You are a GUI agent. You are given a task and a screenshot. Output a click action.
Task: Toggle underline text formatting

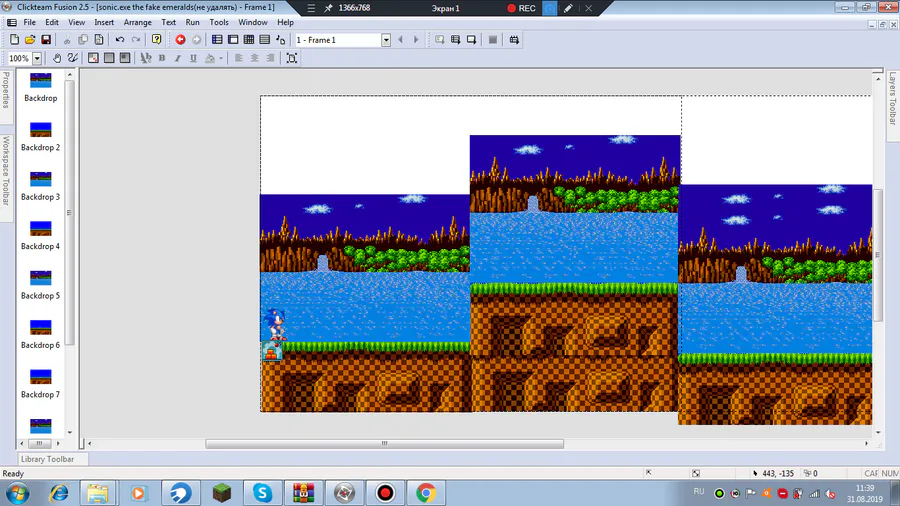click(193, 58)
